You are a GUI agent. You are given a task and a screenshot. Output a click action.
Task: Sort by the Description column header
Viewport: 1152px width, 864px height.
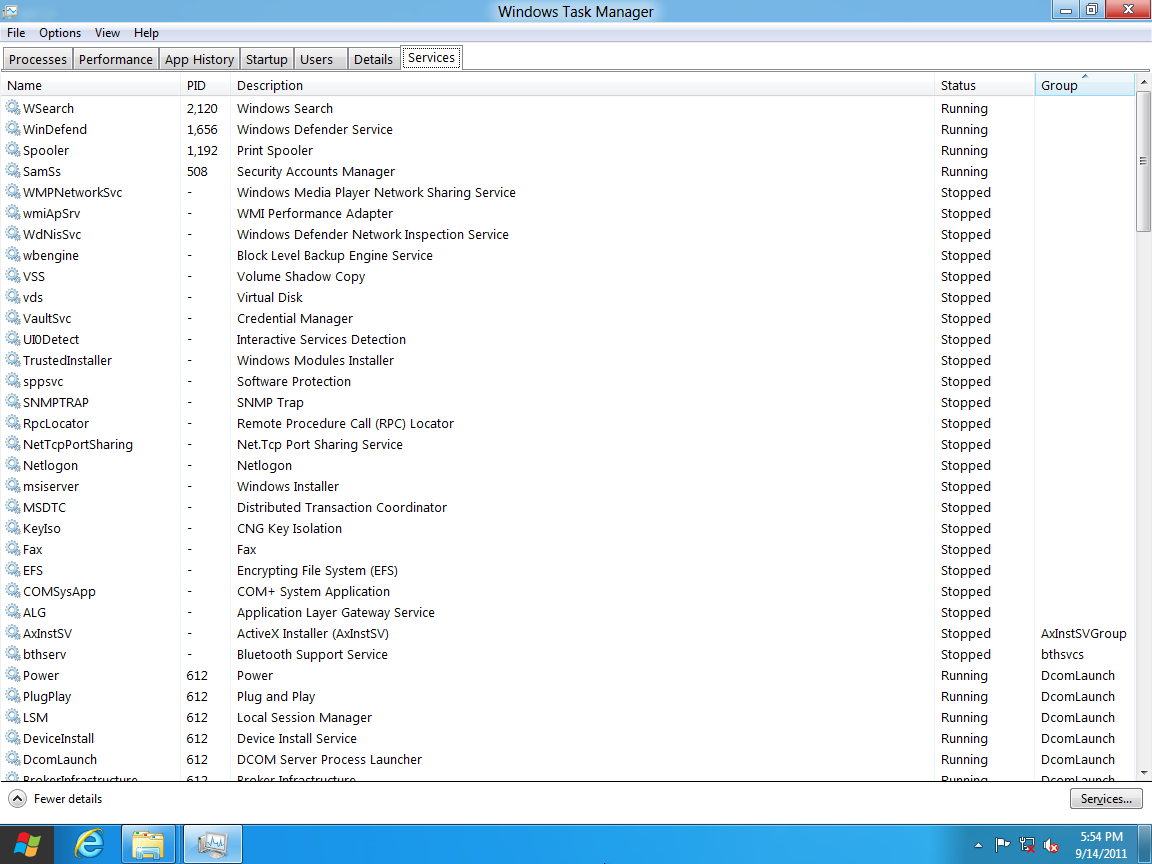pyautogui.click(x=582, y=85)
